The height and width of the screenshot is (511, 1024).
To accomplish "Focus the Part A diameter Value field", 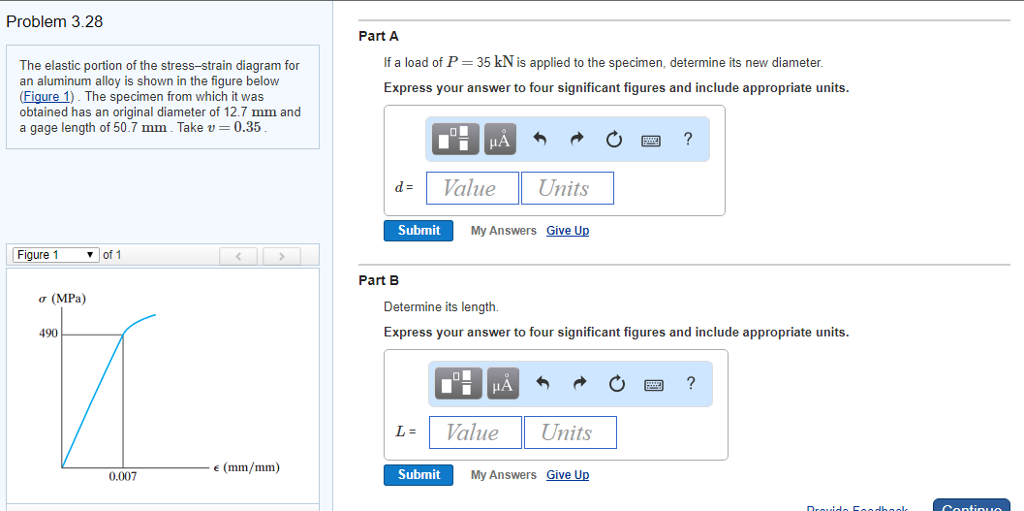I will 472,188.
